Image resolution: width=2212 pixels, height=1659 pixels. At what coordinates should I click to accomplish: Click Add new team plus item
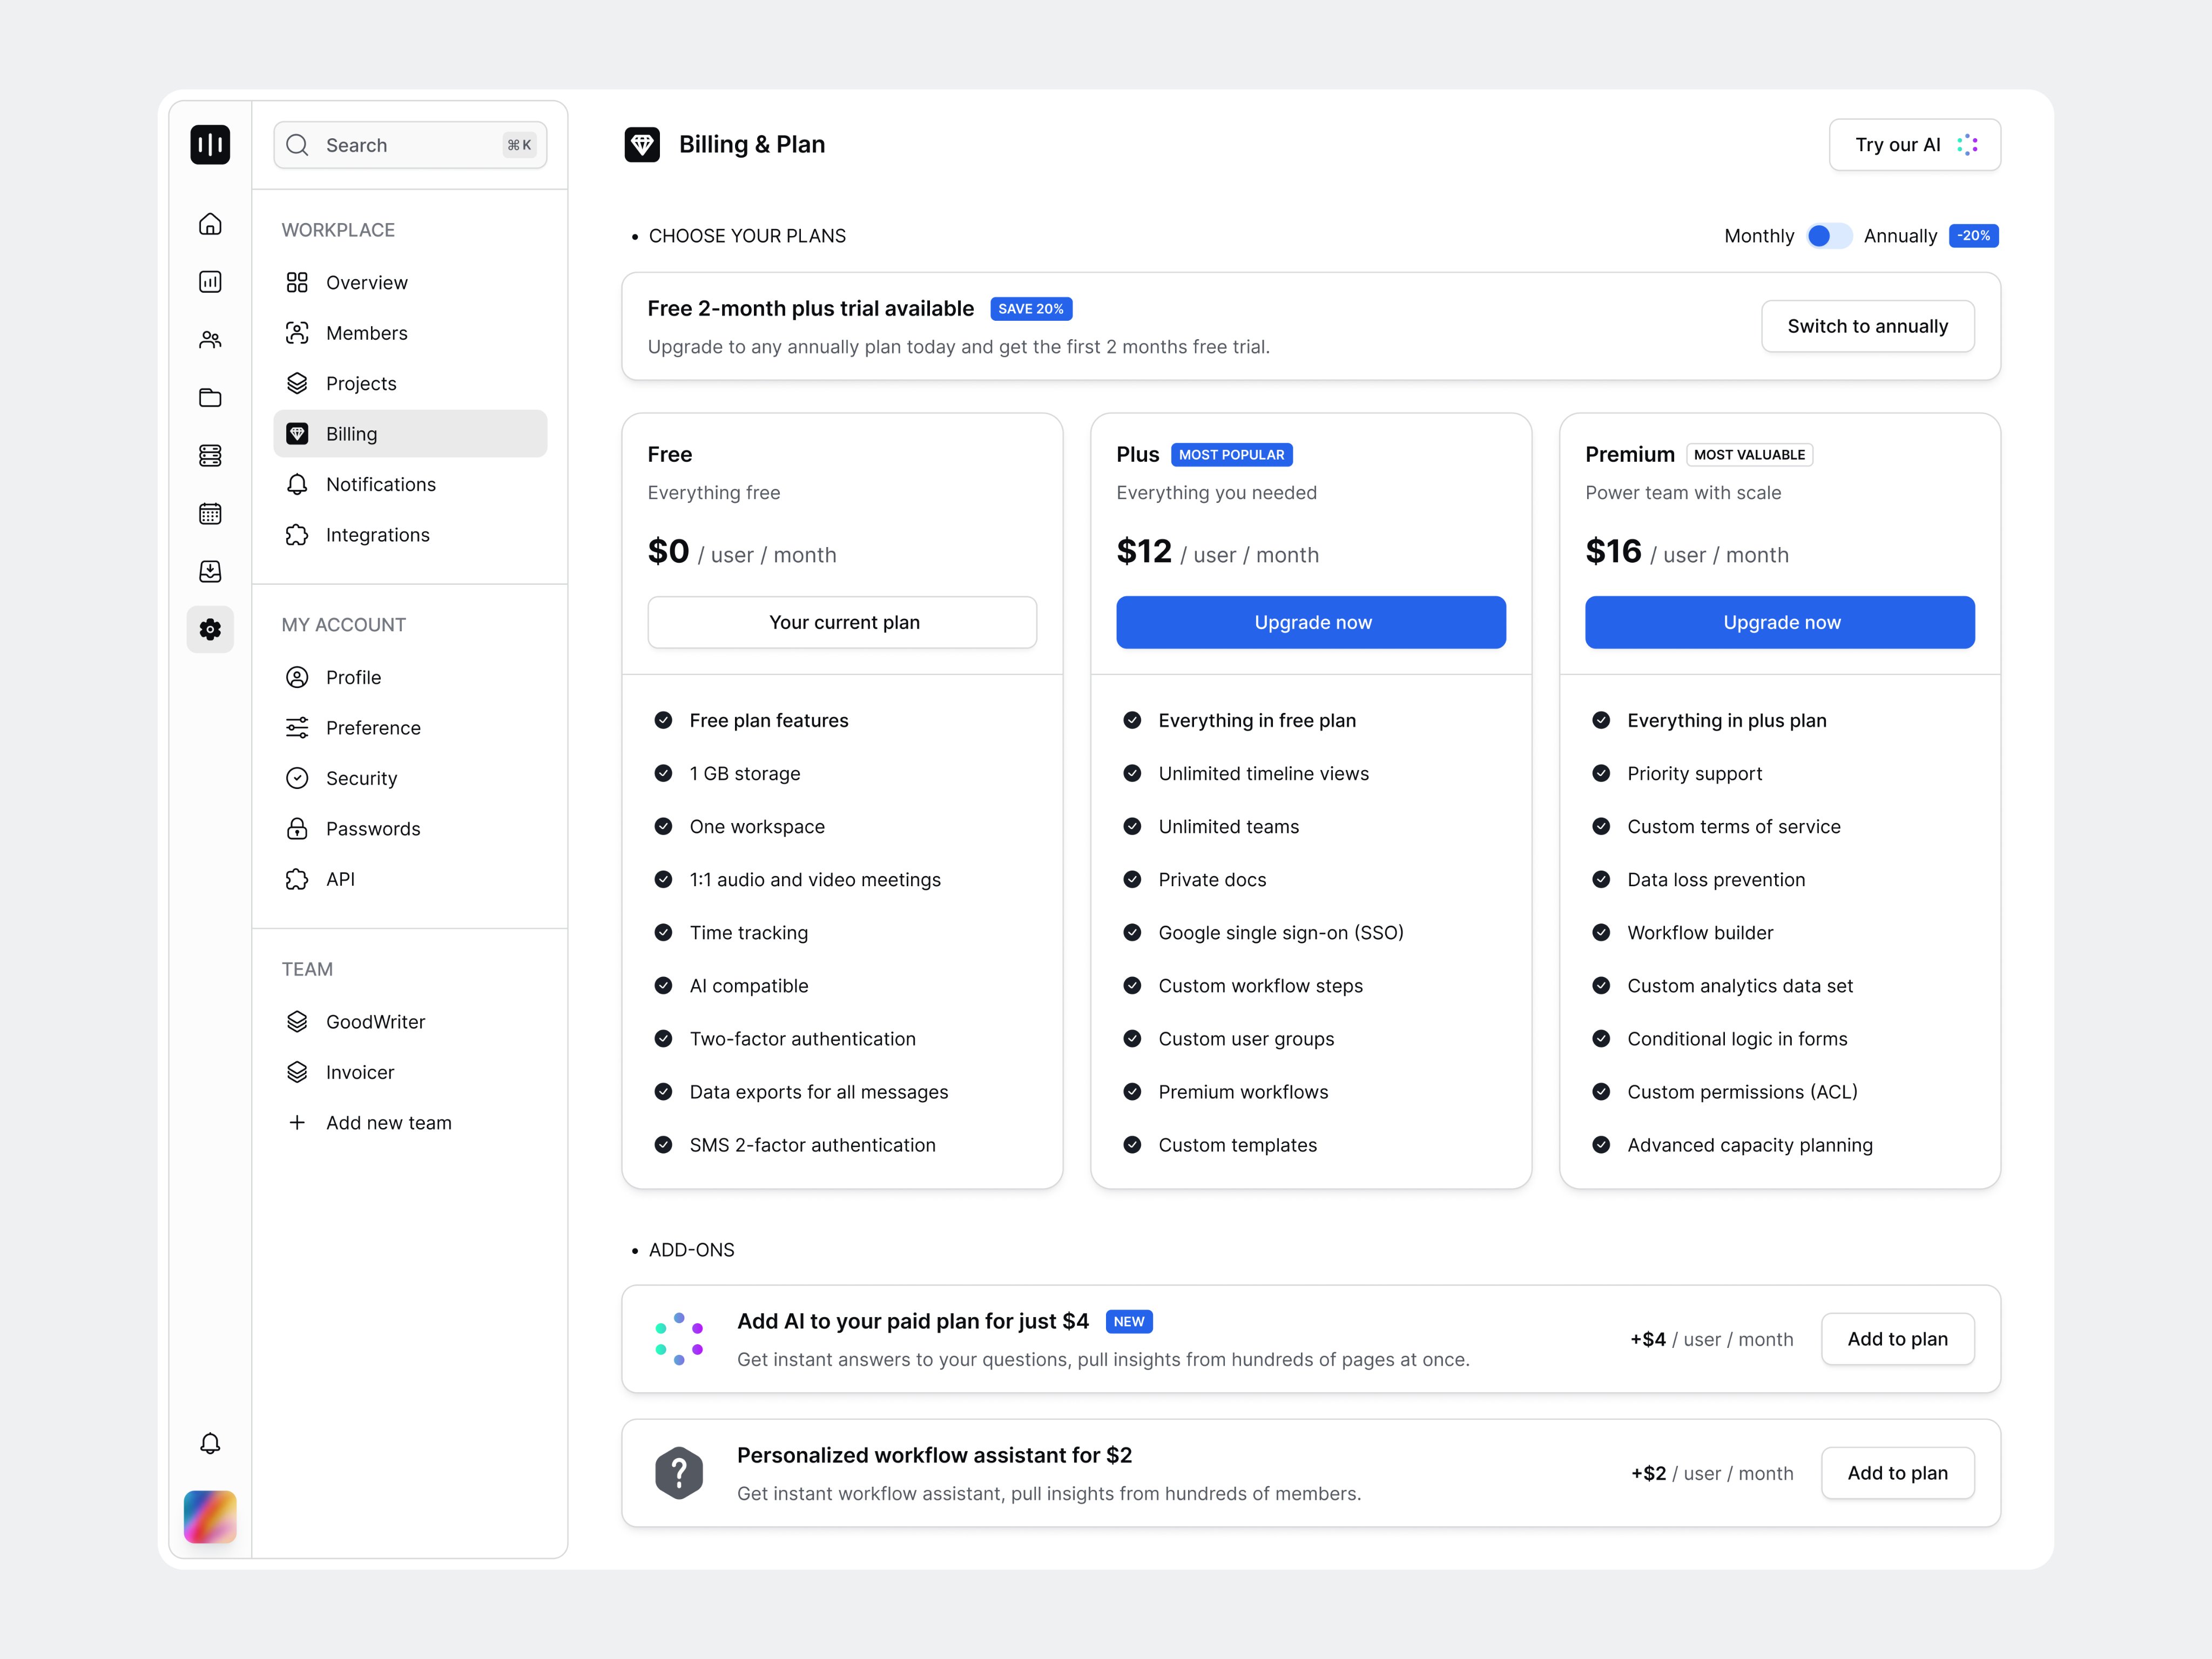[388, 1122]
